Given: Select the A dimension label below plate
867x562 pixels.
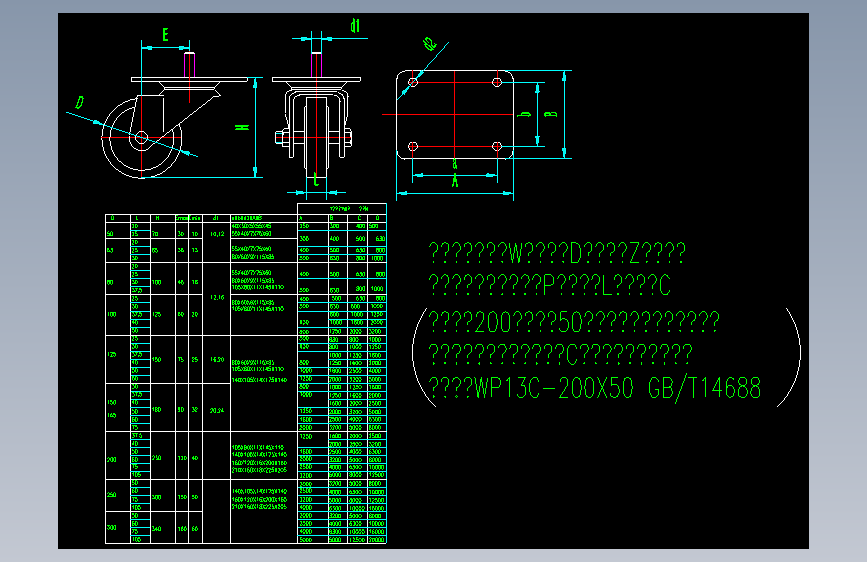Looking at the screenshot, I should [455, 181].
